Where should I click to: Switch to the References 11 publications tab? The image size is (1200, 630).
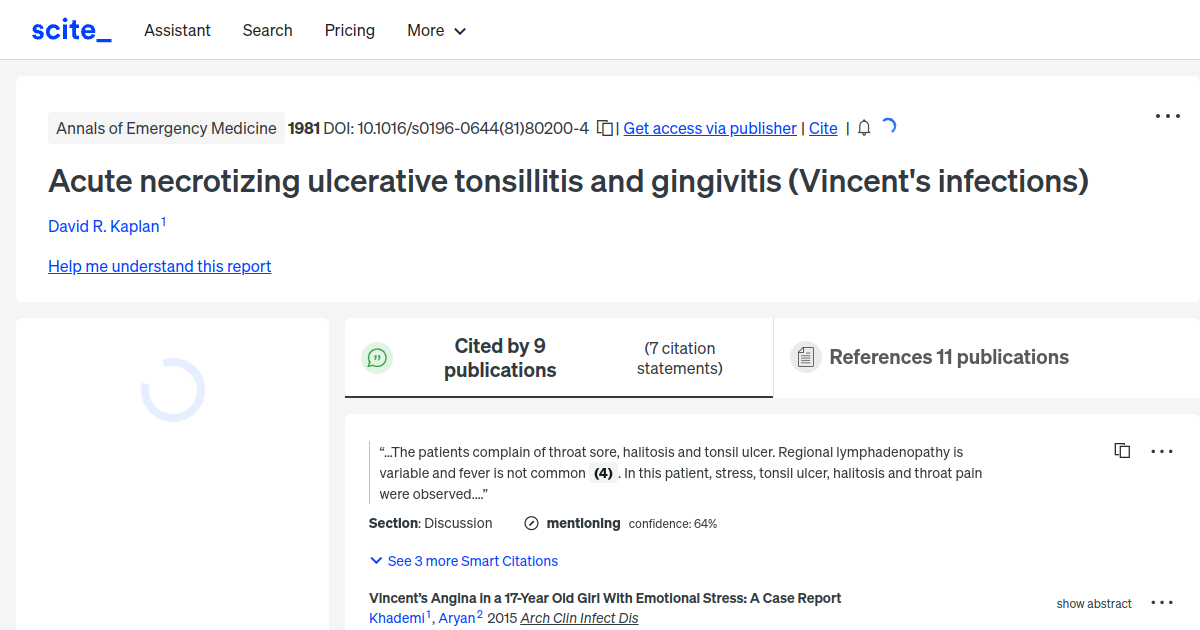coord(948,357)
